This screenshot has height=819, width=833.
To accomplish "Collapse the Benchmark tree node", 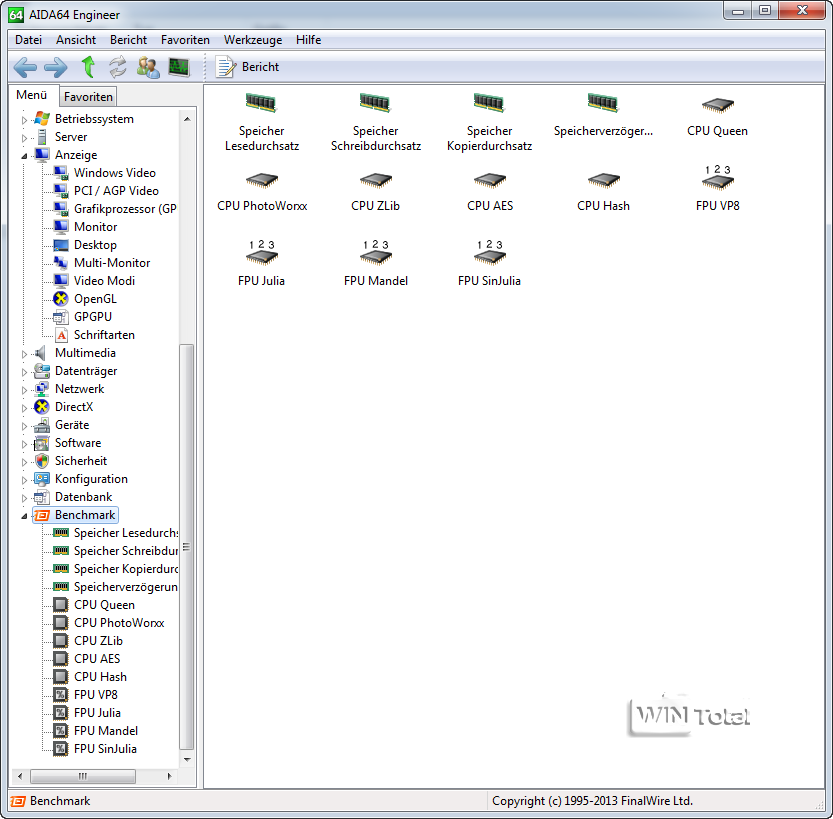I will click(x=24, y=516).
